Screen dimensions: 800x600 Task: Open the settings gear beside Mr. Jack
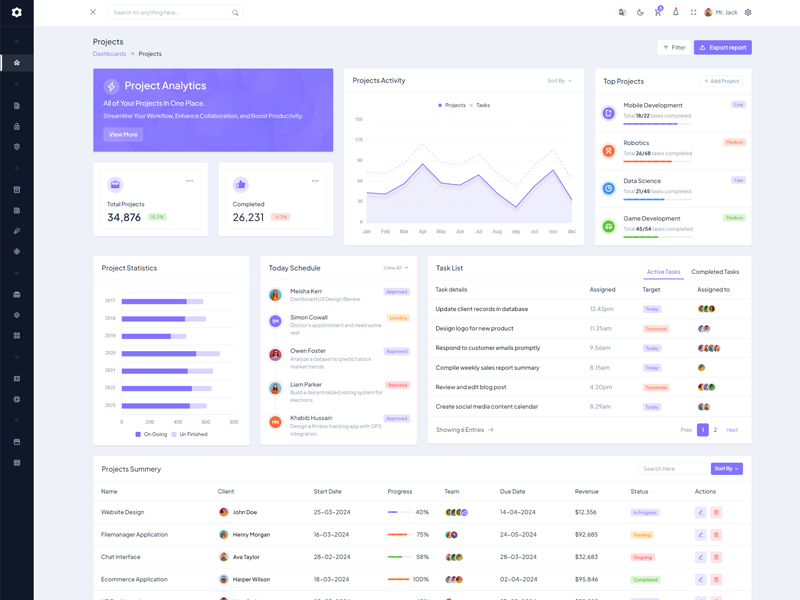748,13
